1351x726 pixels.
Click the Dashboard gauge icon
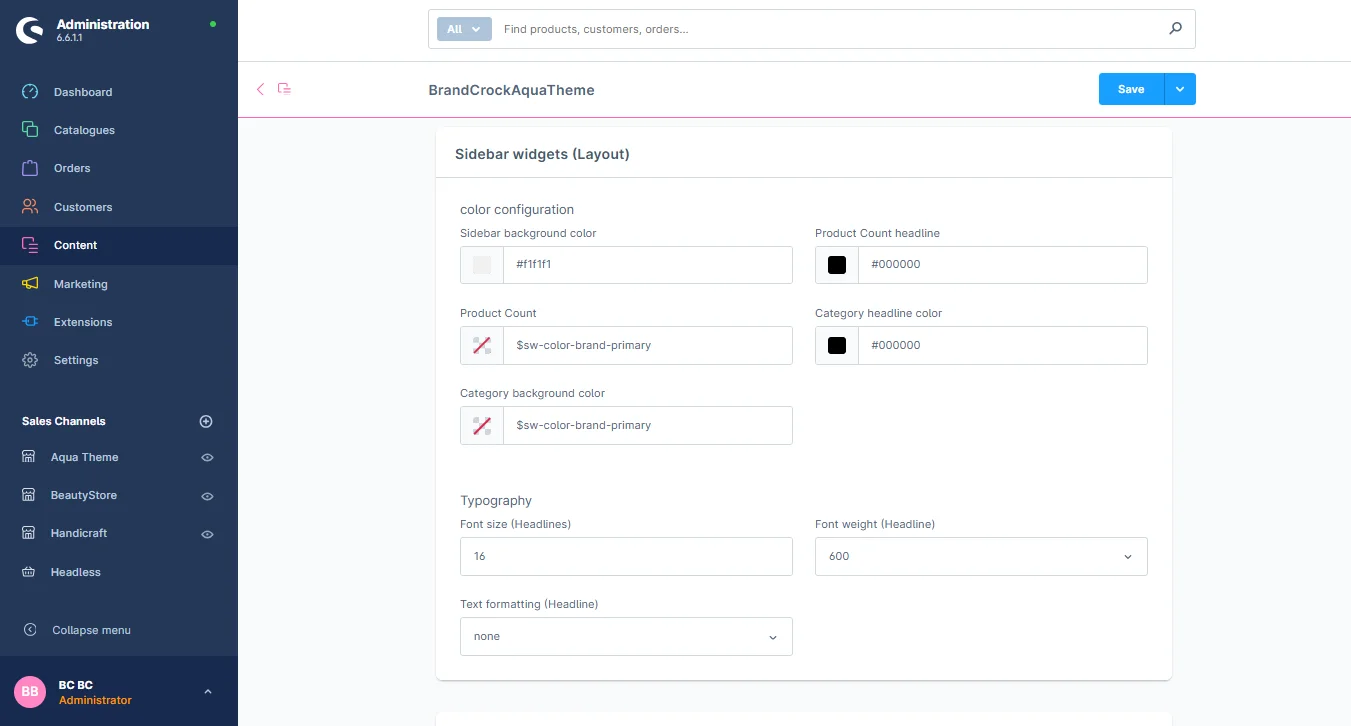click(x=30, y=92)
